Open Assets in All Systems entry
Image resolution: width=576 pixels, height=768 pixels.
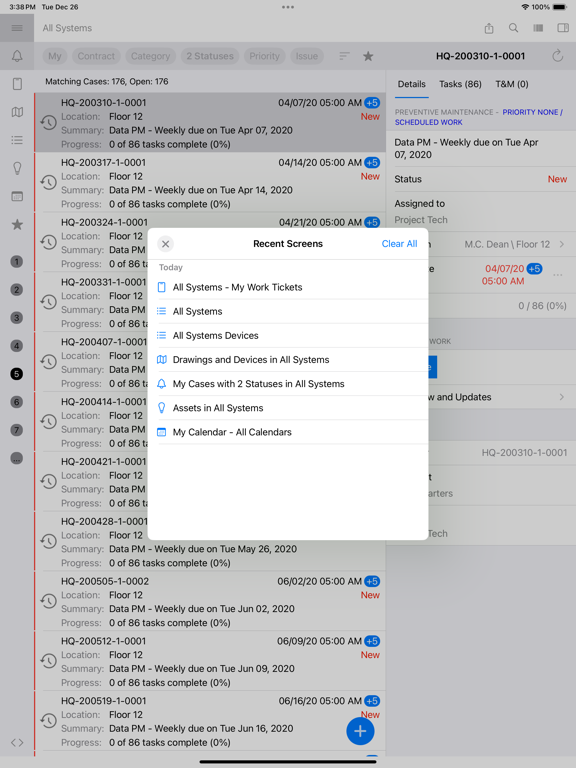click(x=288, y=408)
